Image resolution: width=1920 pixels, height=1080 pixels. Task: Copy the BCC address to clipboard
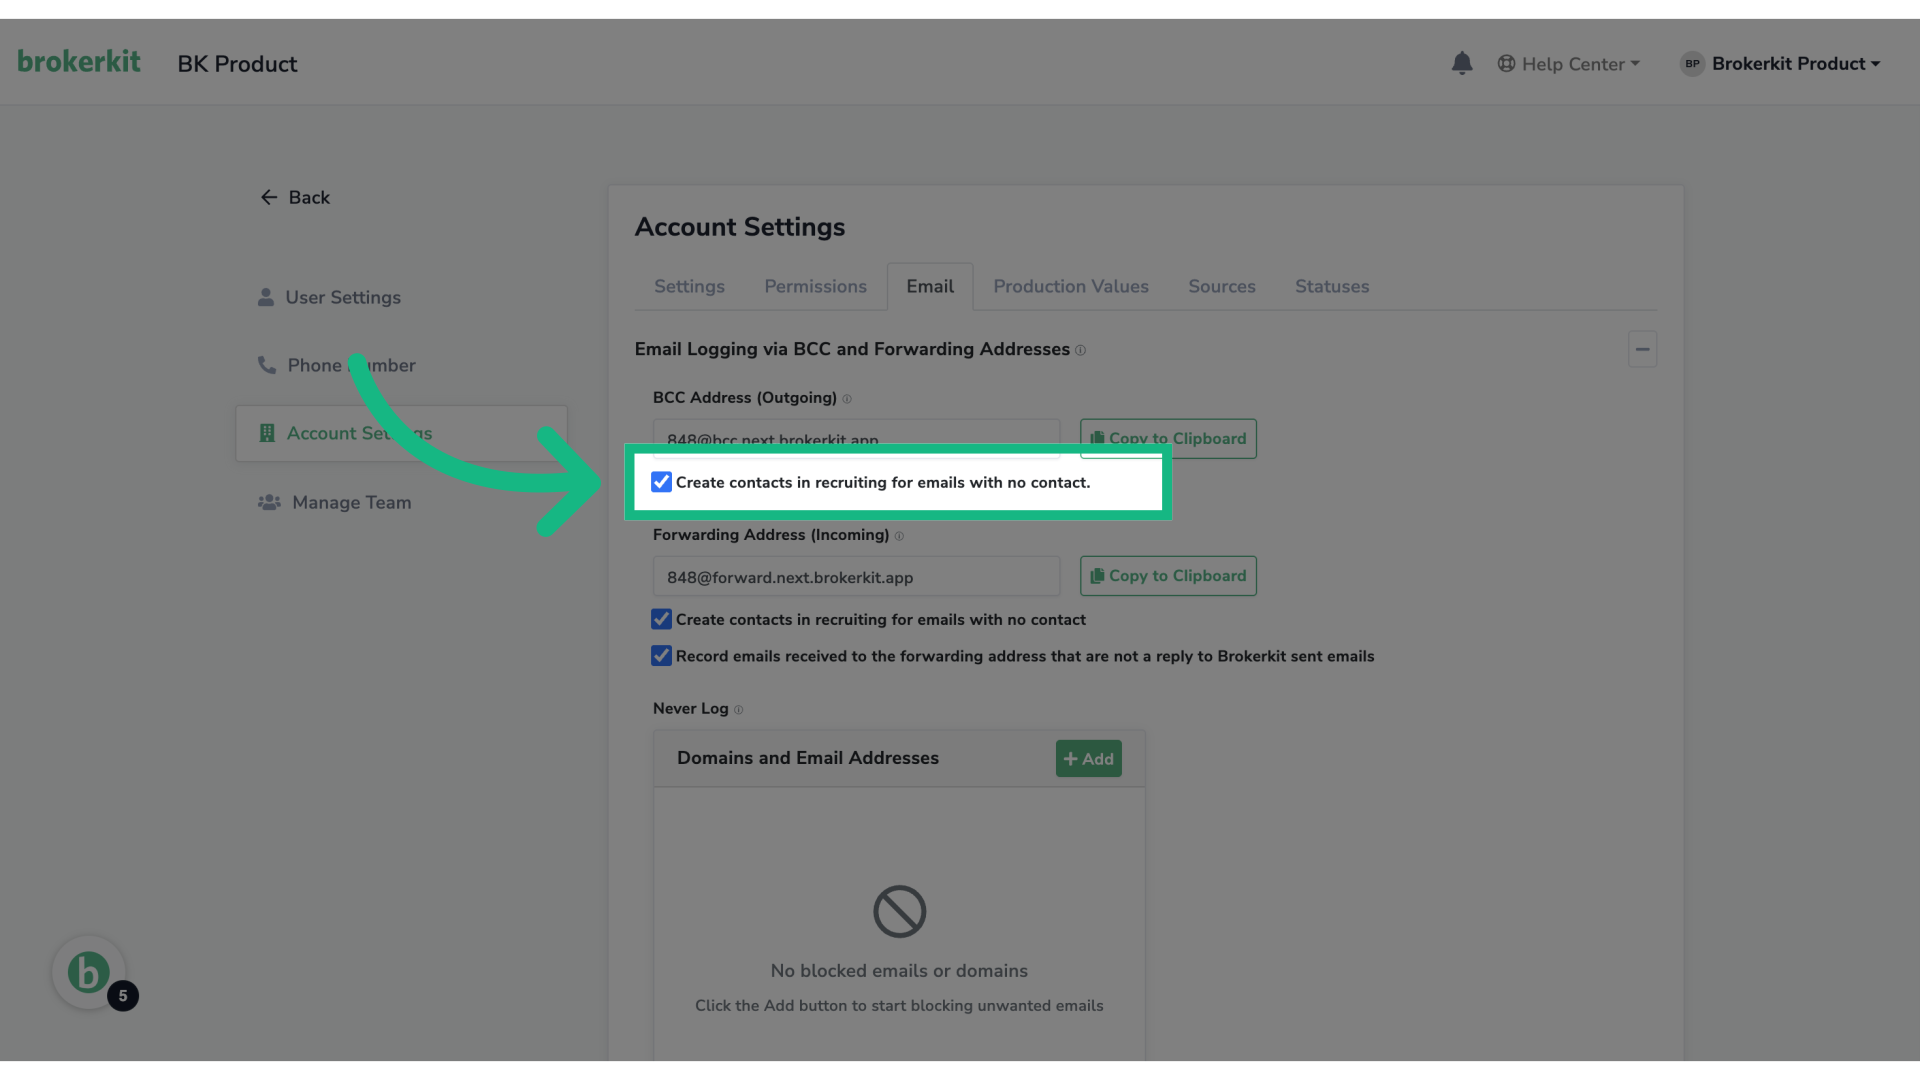pyautogui.click(x=1168, y=439)
